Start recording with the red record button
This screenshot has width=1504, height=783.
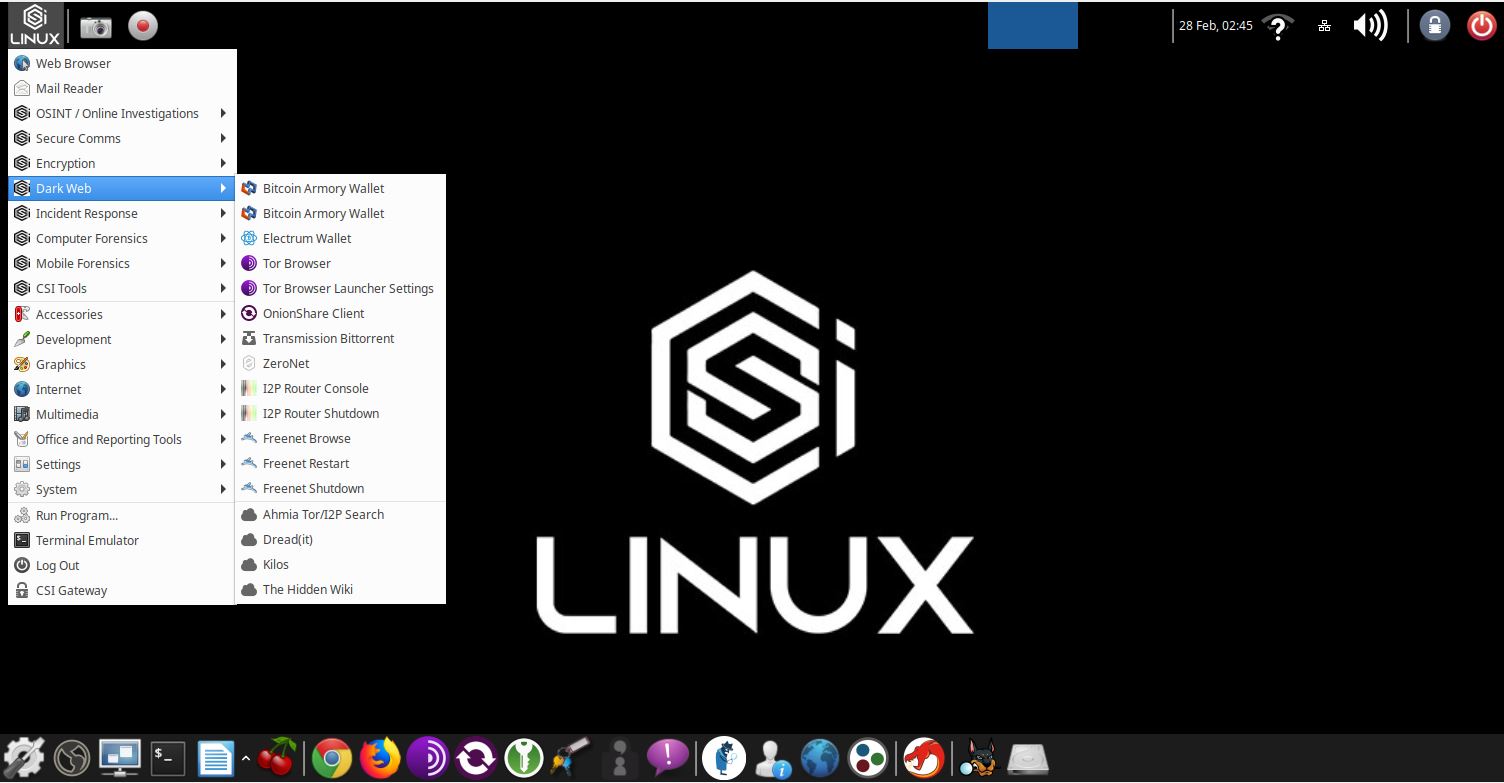(x=142, y=26)
